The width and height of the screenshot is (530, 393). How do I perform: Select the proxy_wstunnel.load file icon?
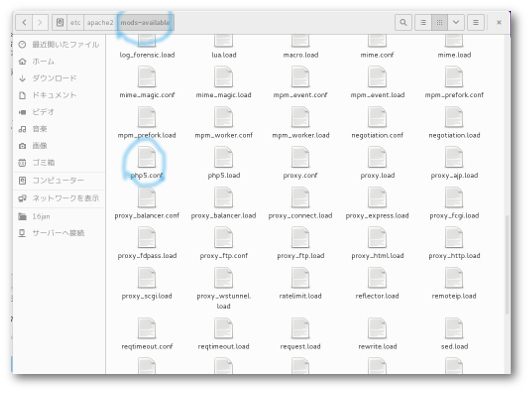(x=223, y=278)
